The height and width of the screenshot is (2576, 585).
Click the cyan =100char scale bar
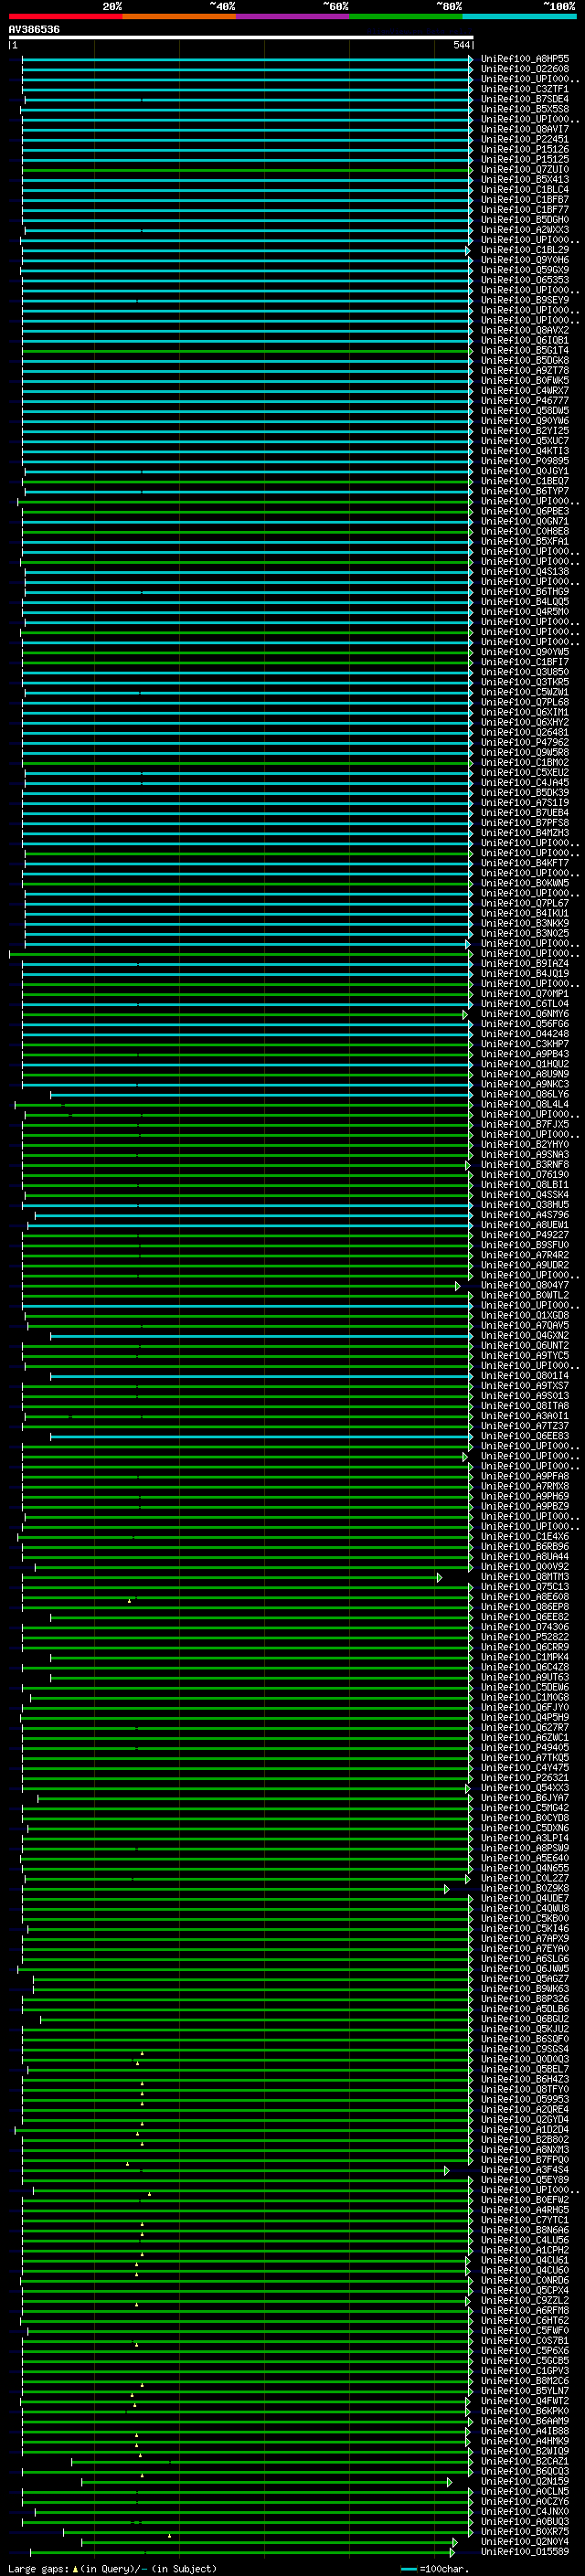click(408, 2569)
